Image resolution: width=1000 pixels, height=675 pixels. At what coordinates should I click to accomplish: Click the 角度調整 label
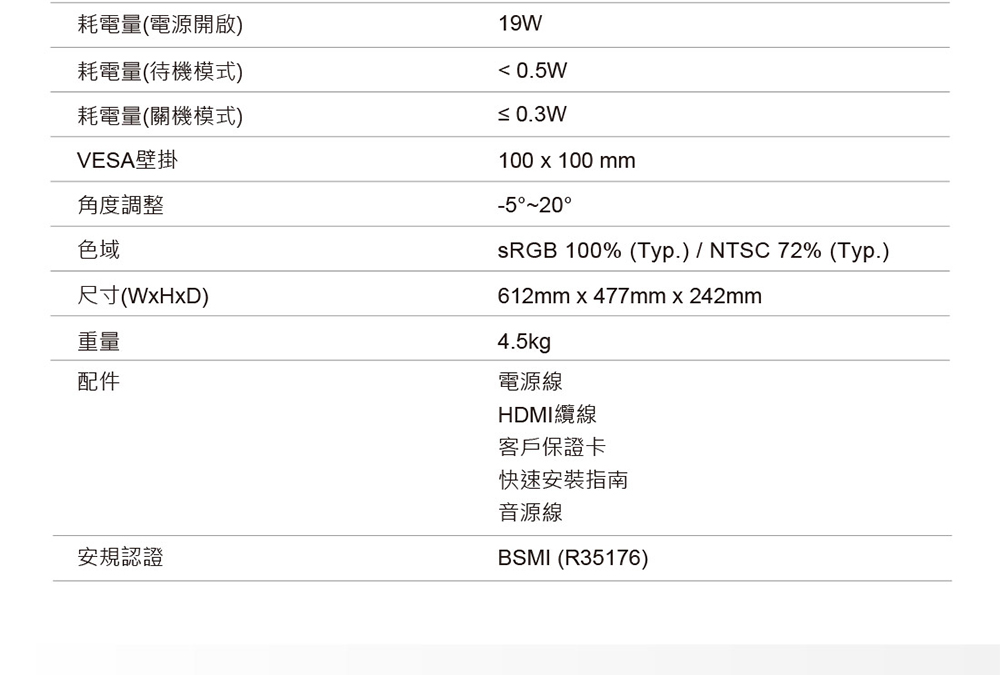click(x=120, y=206)
